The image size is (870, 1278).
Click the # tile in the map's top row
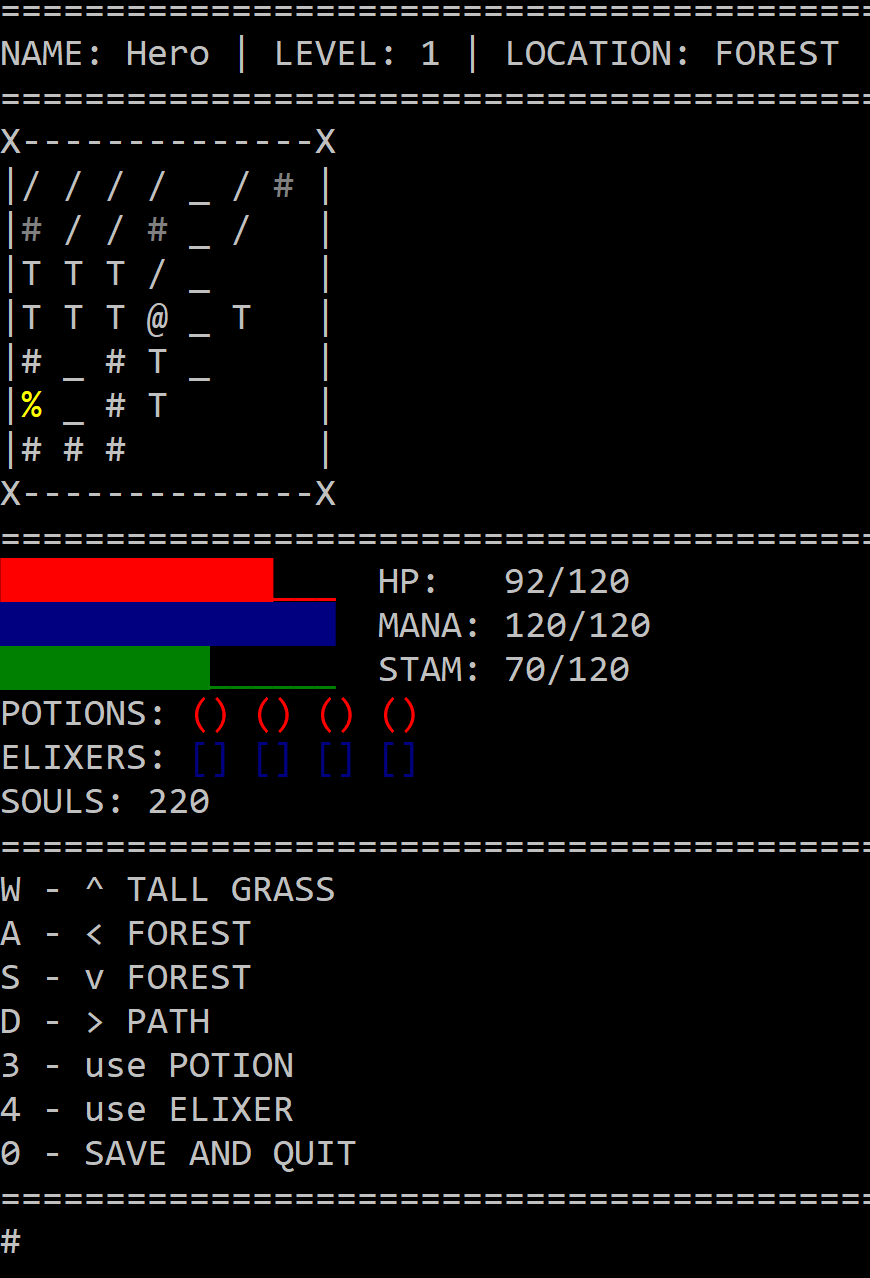click(x=283, y=185)
